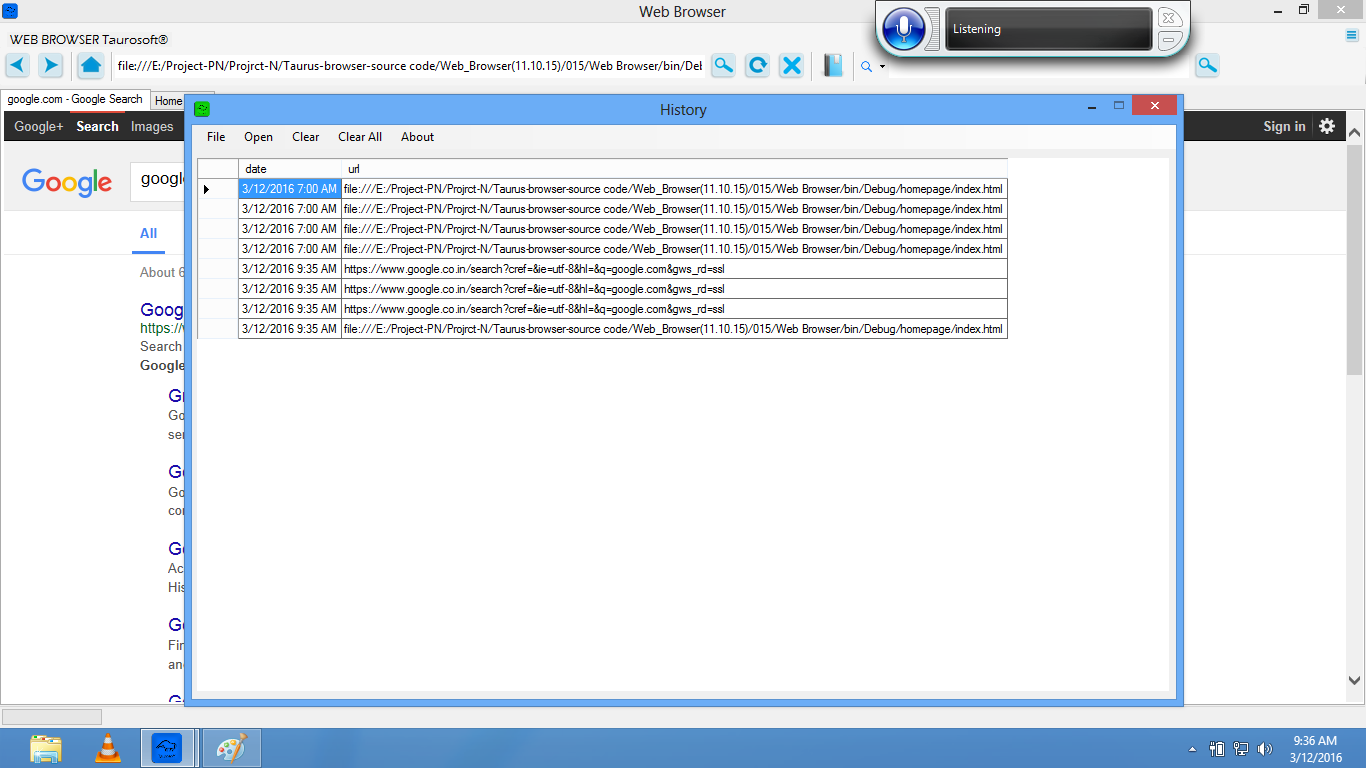The width and height of the screenshot is (1366, 768).
Task: Click the speech recognition microphone button
Action: (x=905, y=29)
